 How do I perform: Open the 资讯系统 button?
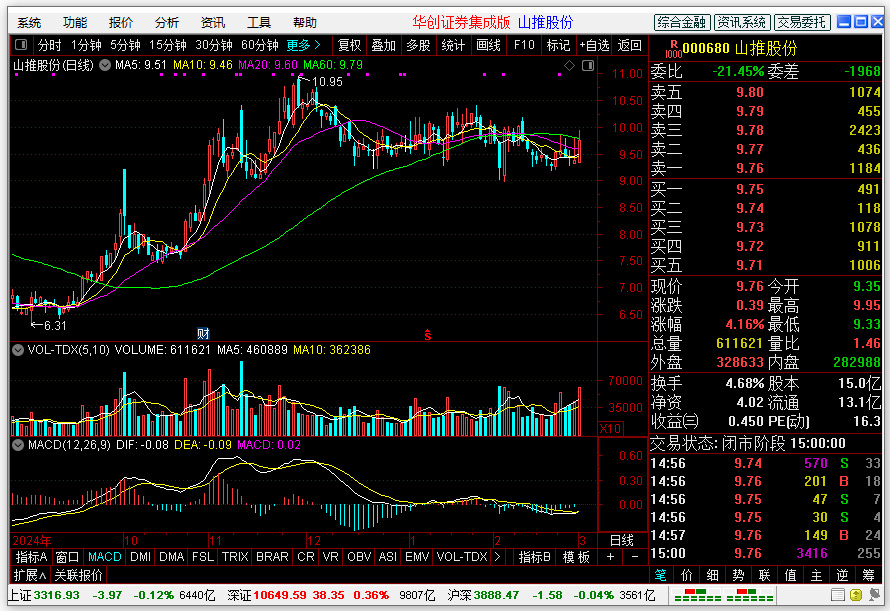click(742, 22)
